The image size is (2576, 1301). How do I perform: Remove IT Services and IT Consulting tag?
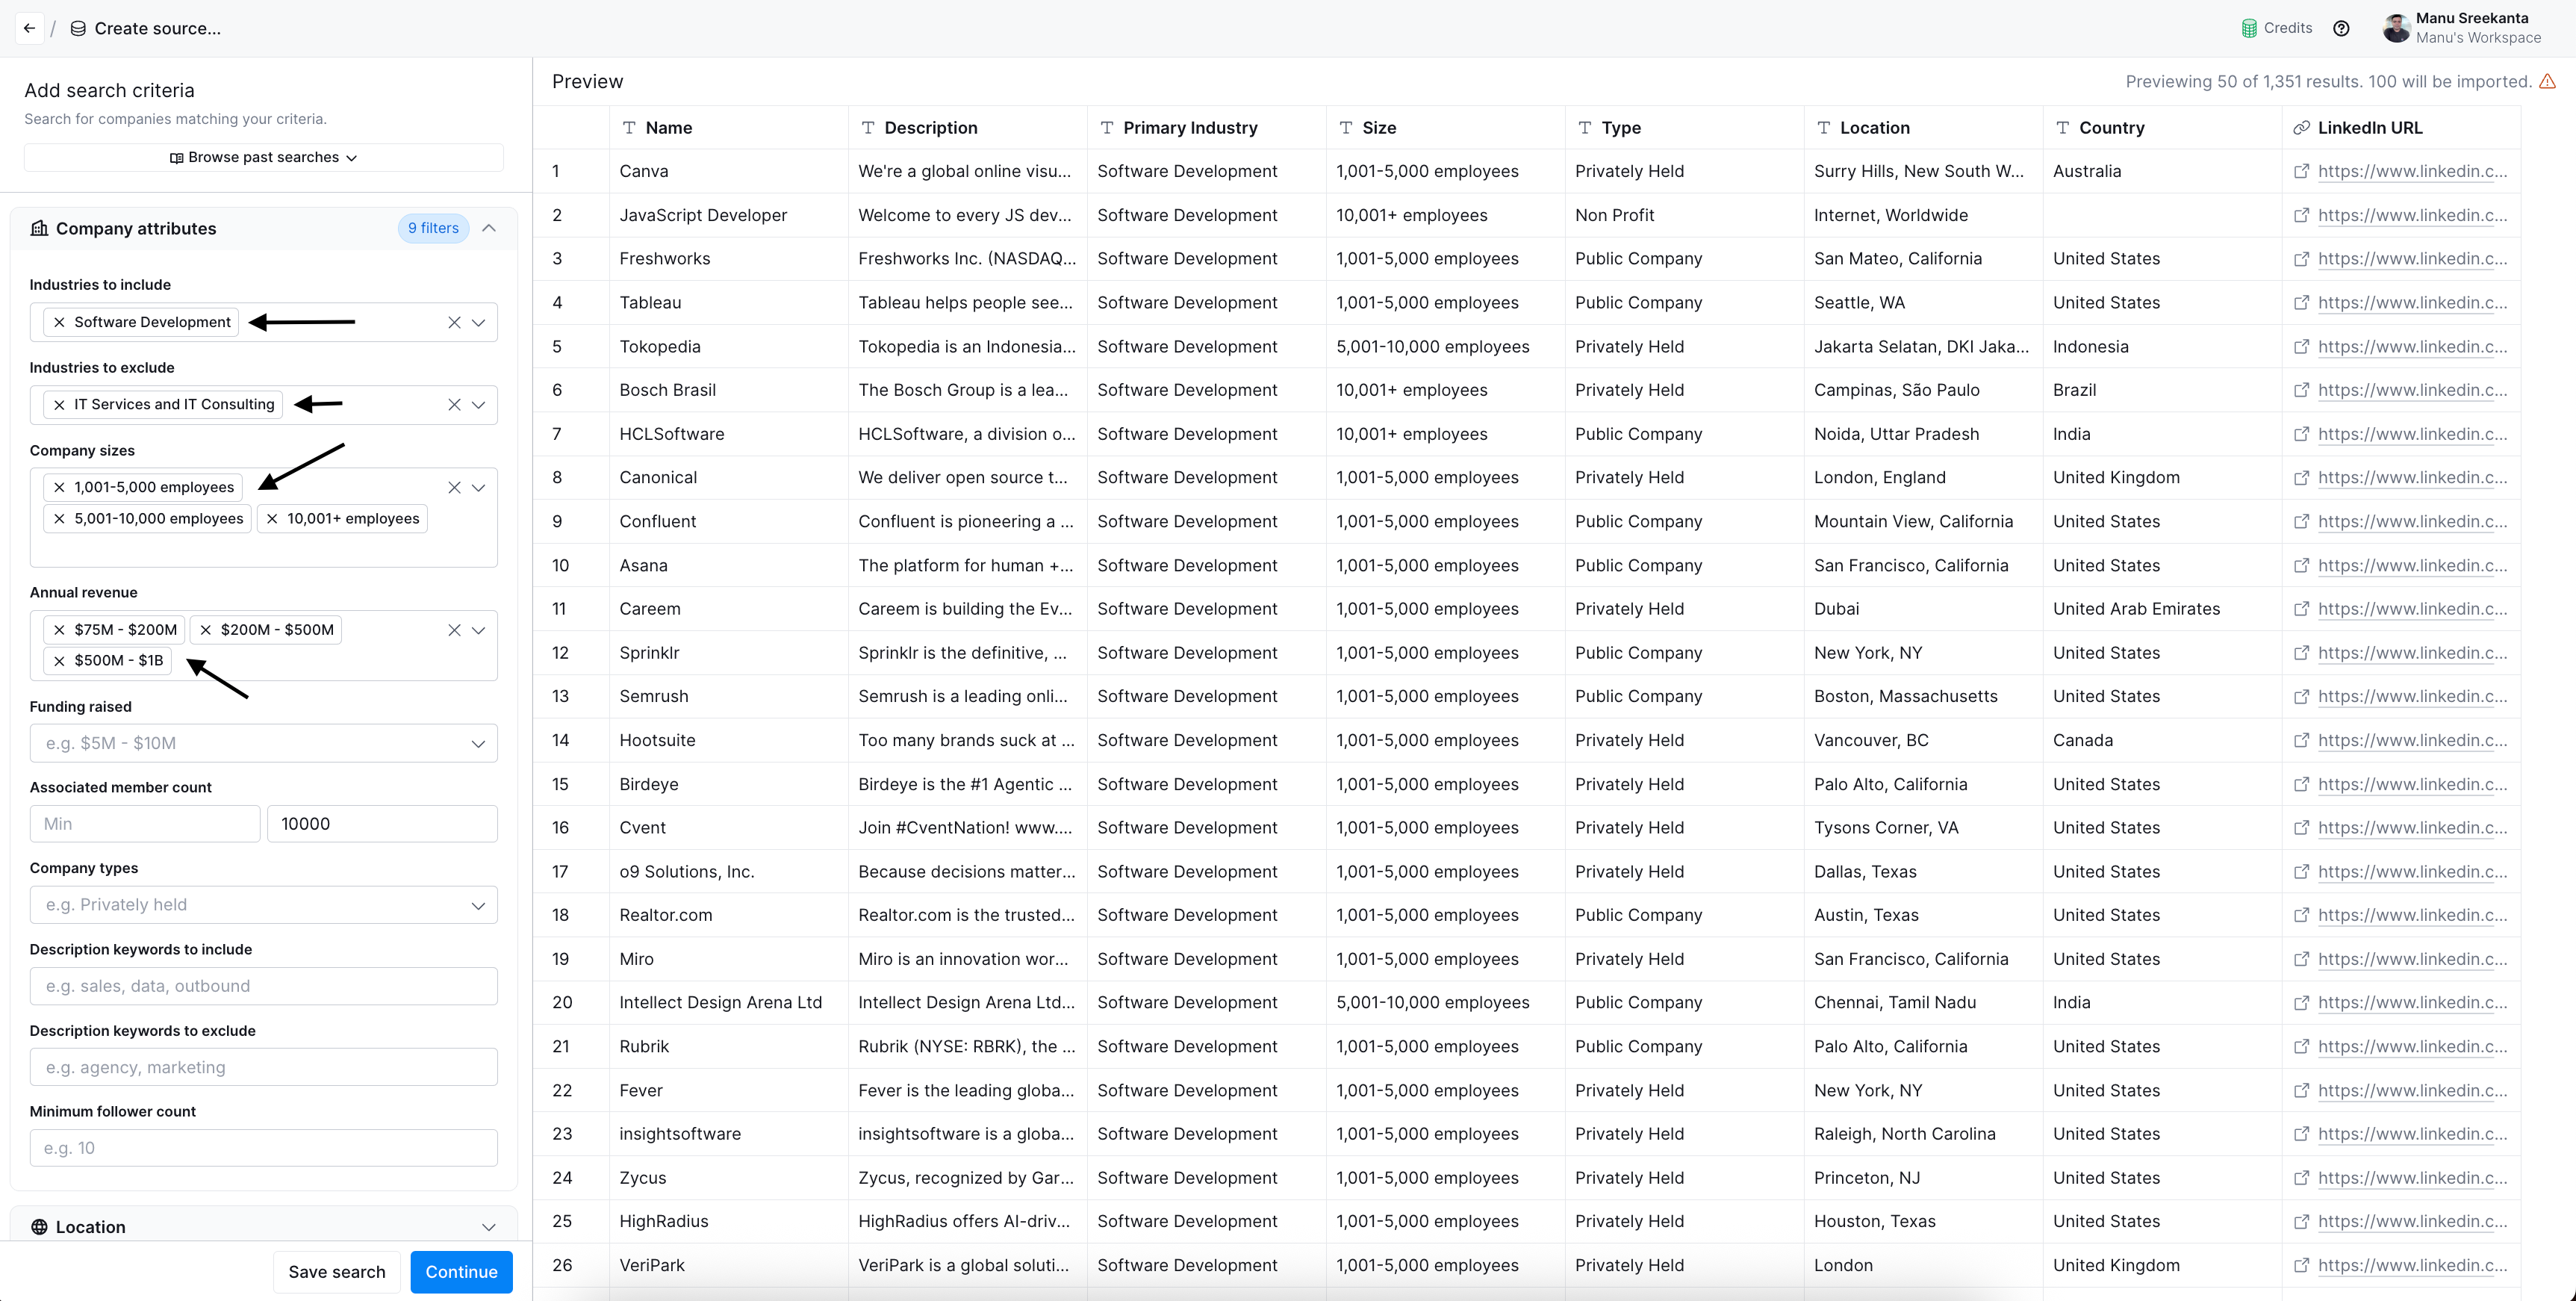coord(59,404)
